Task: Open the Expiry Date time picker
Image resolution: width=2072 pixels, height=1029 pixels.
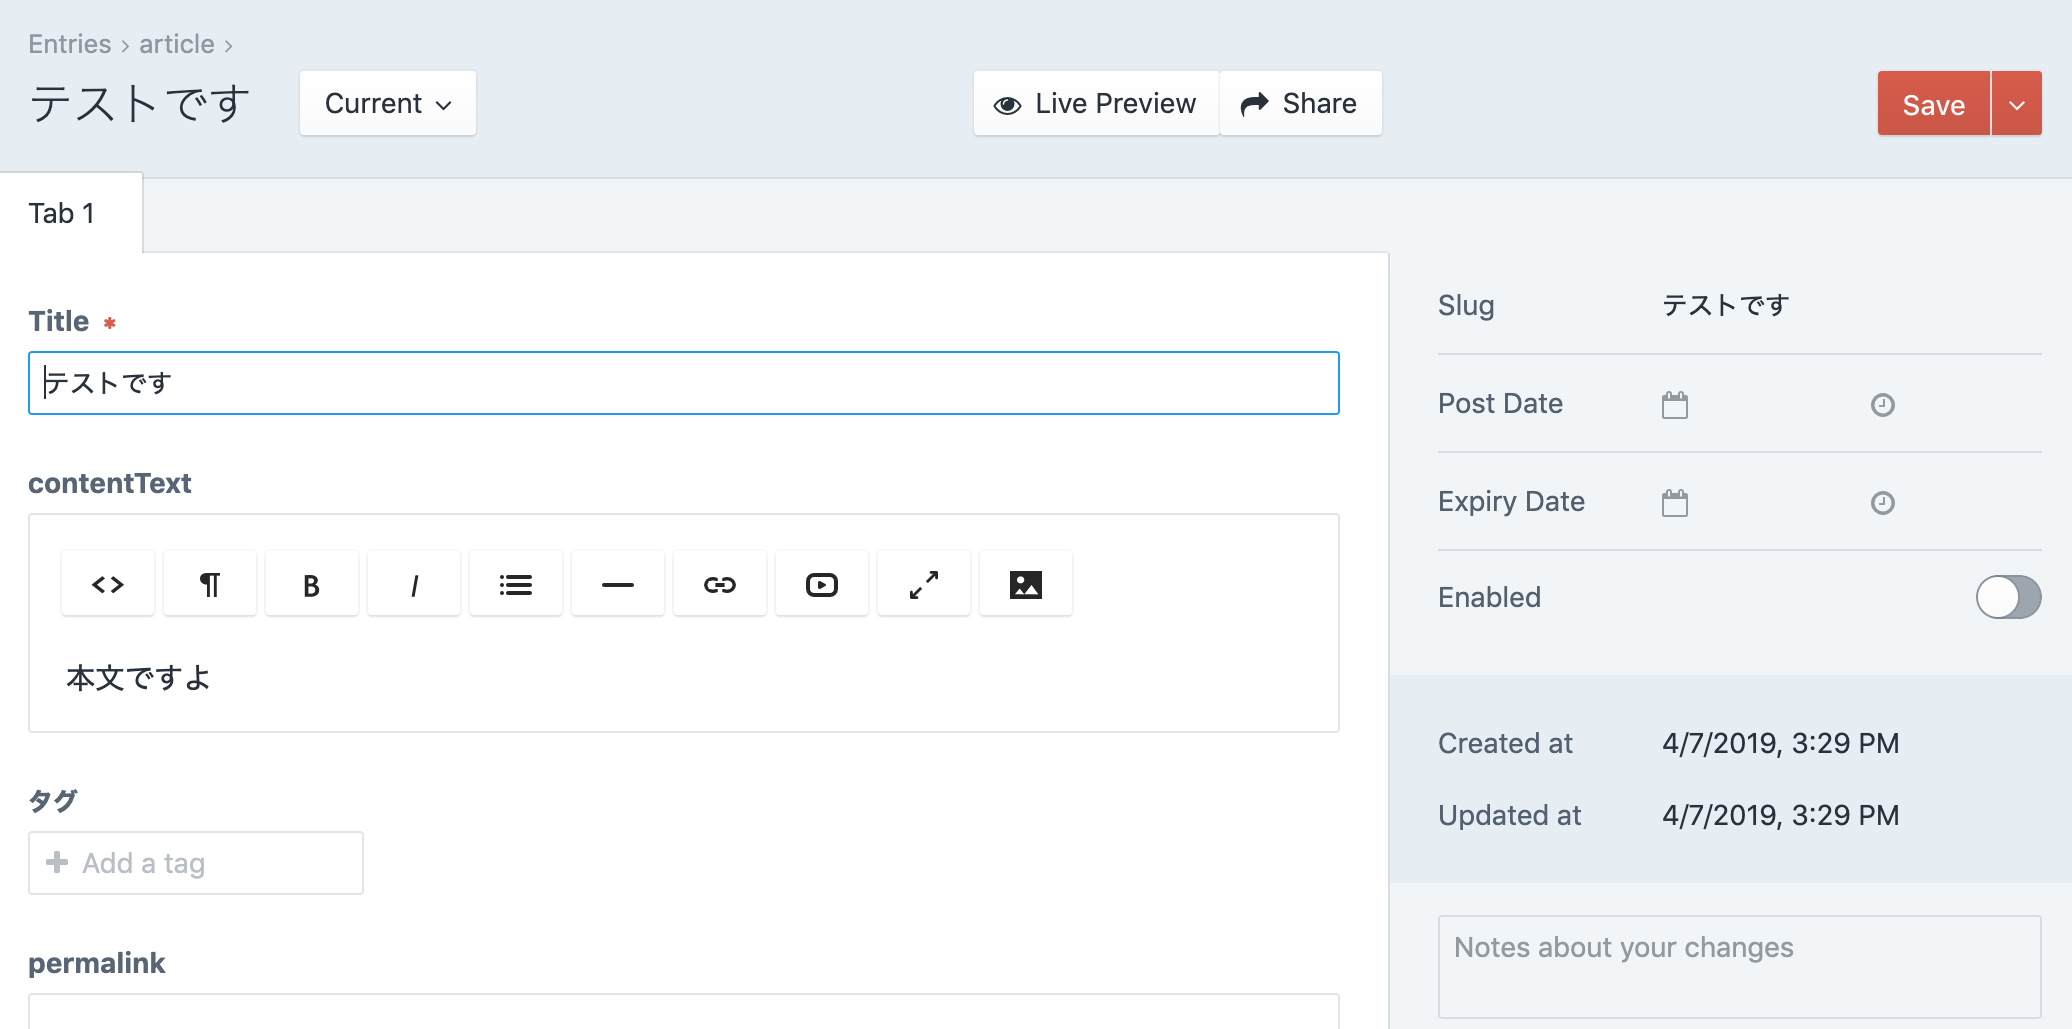Action: click(x=1883, y=503)
